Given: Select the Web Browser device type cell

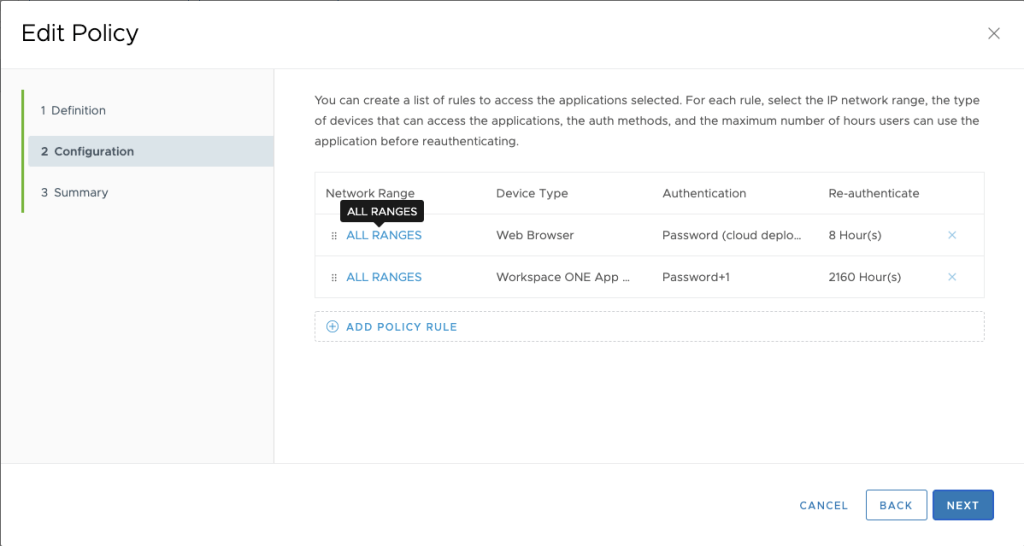Looking at the screenshot, I should tap(534, 236).
